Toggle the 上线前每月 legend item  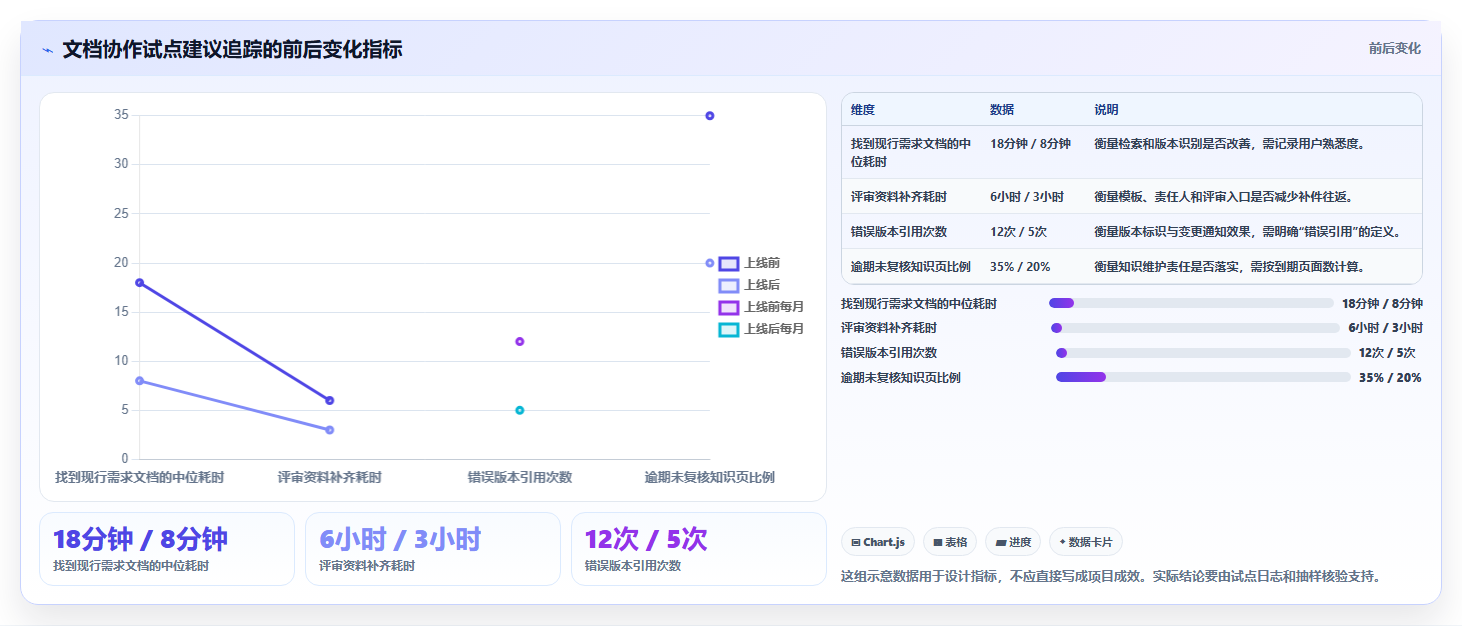[761, 307]
